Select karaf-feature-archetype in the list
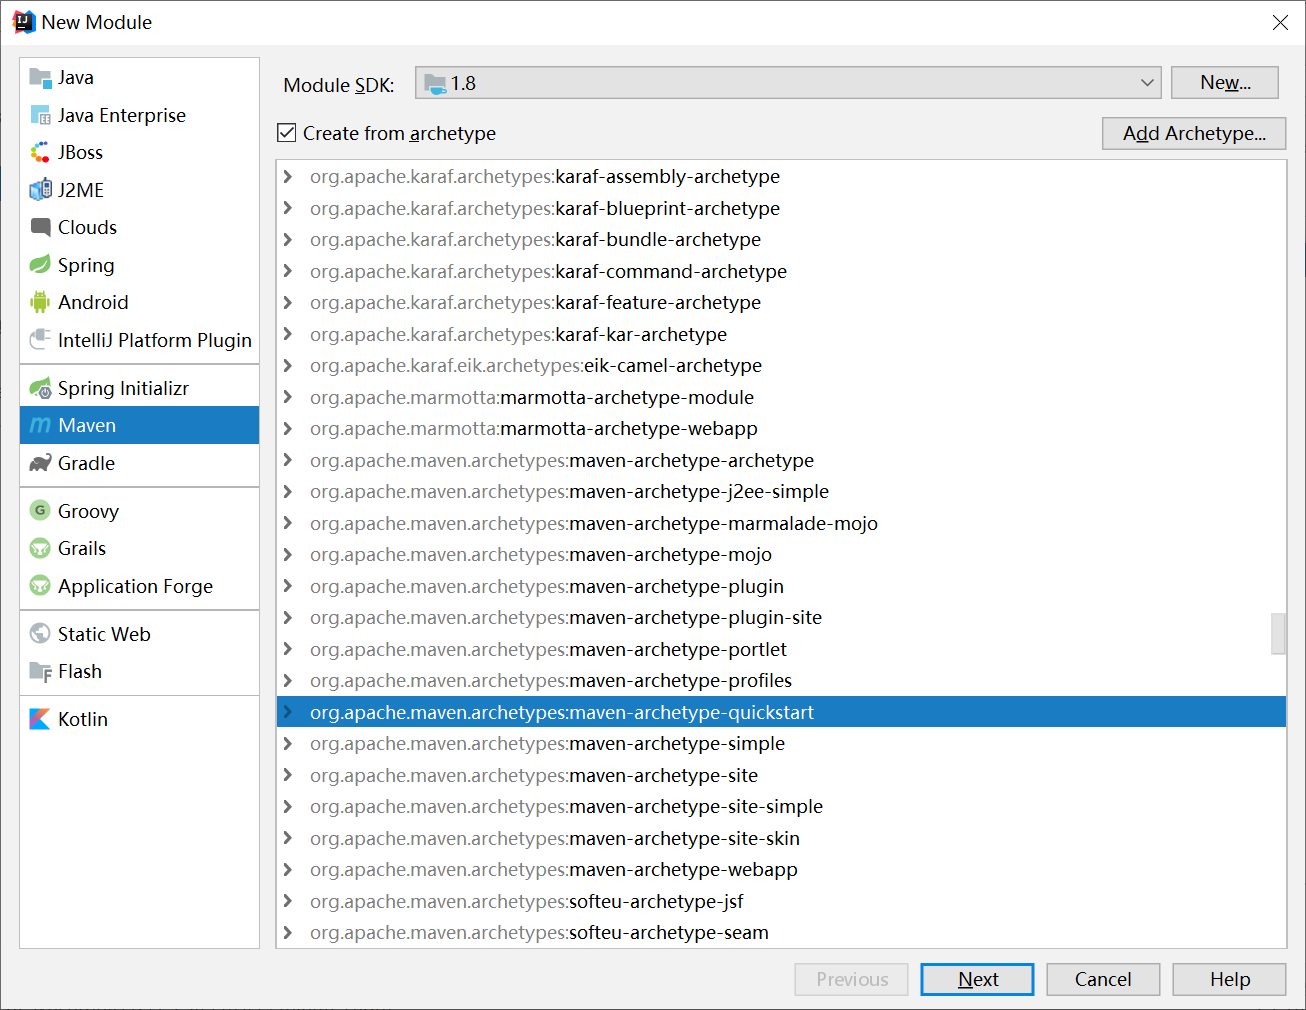 [x=781, y=302]
